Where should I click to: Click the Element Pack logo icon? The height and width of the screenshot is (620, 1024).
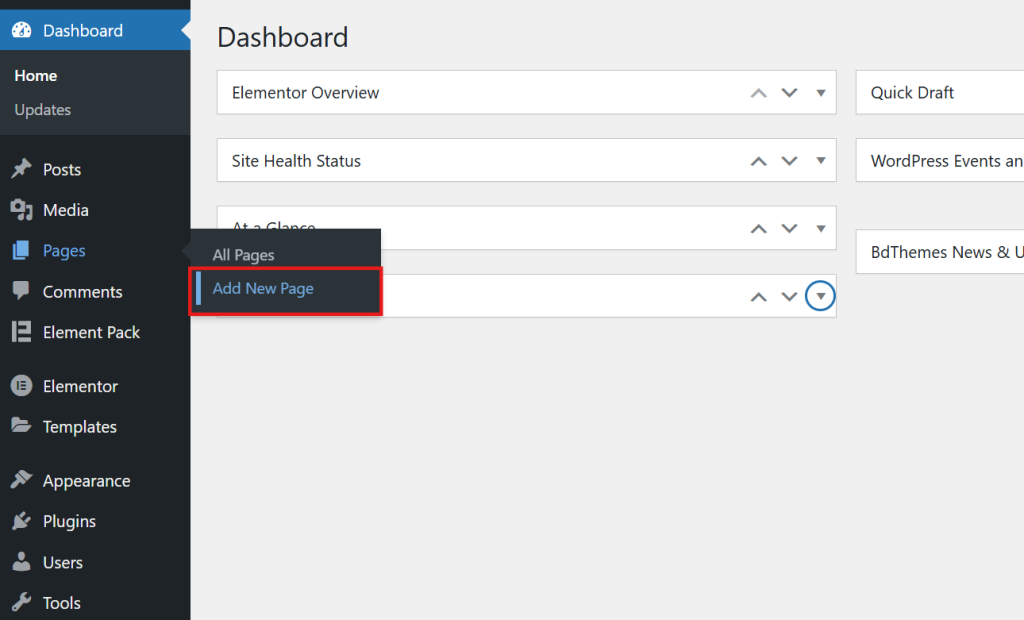tap(21, 332)
